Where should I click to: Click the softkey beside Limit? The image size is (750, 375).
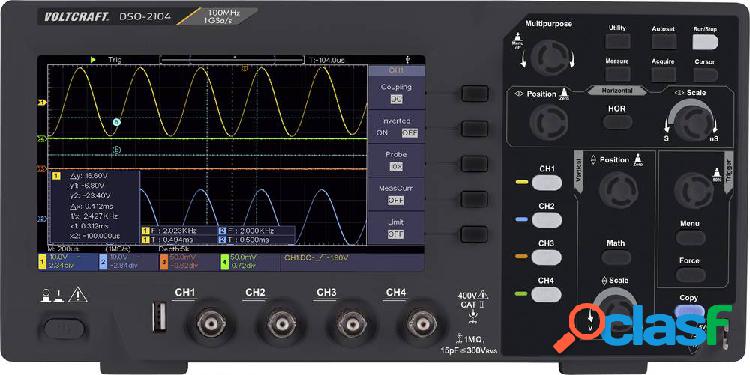[475, 234]
